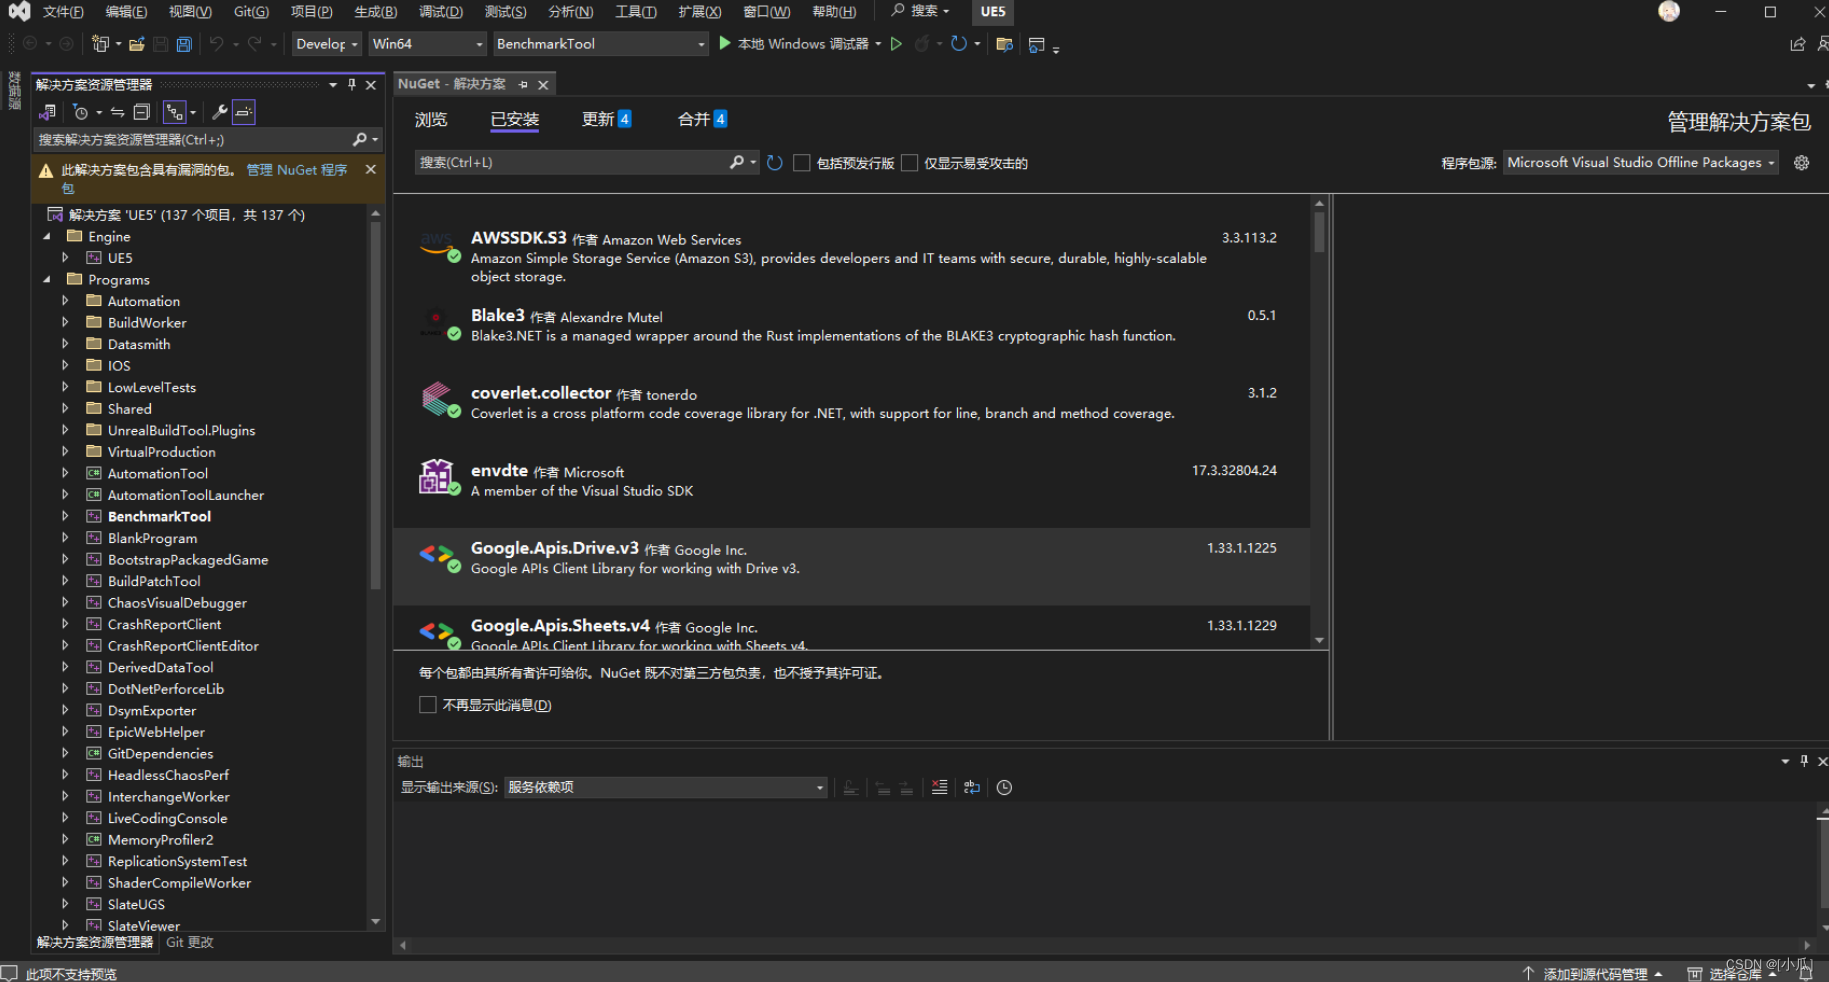
Task: Toggle Show All Files nested view icon
Action: 174,112
